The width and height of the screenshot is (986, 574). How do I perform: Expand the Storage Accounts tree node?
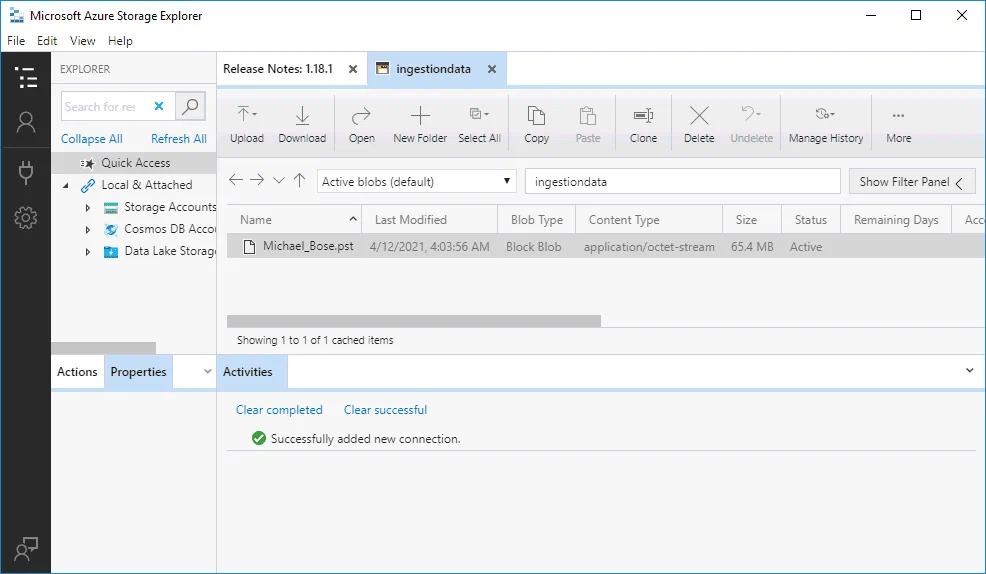tap(88, 208)
